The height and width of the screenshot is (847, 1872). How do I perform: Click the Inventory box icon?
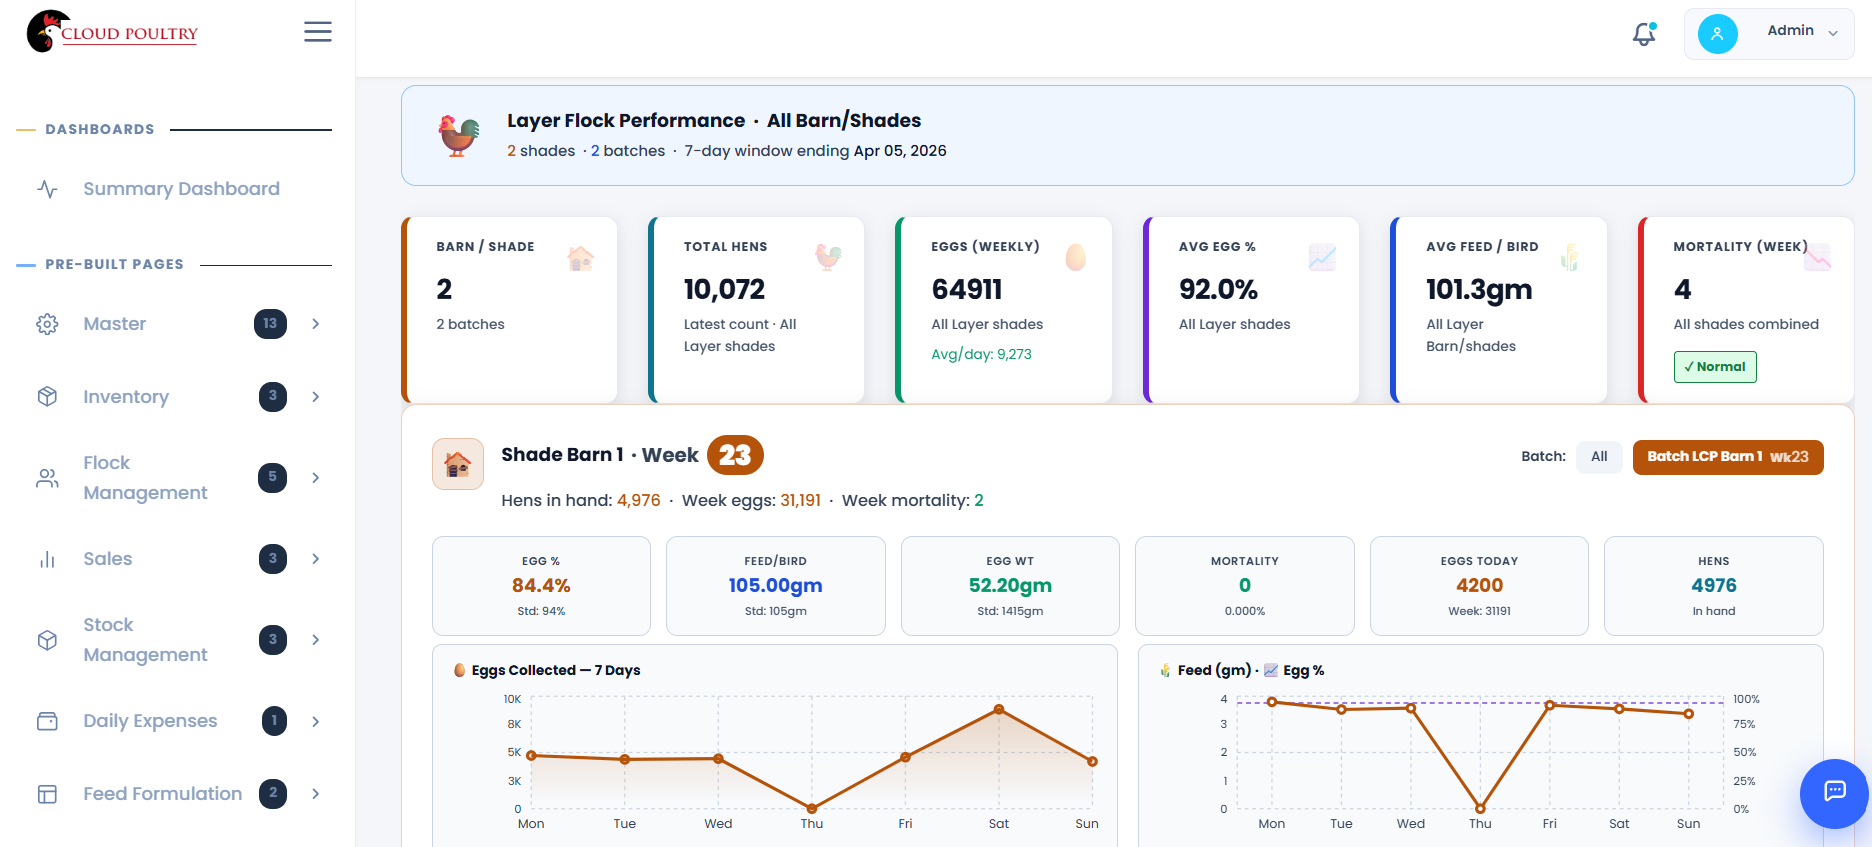click(47, 397)
